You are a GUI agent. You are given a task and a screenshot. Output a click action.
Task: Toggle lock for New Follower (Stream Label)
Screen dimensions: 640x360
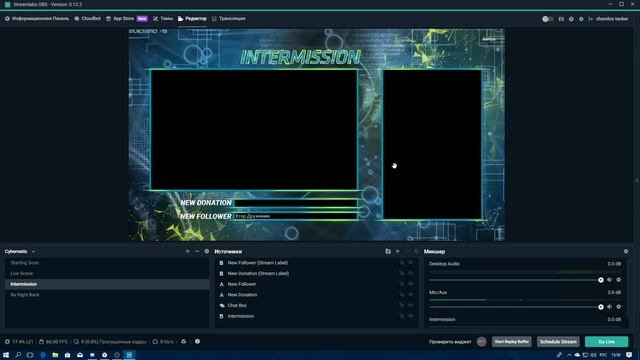pos(402,263)
